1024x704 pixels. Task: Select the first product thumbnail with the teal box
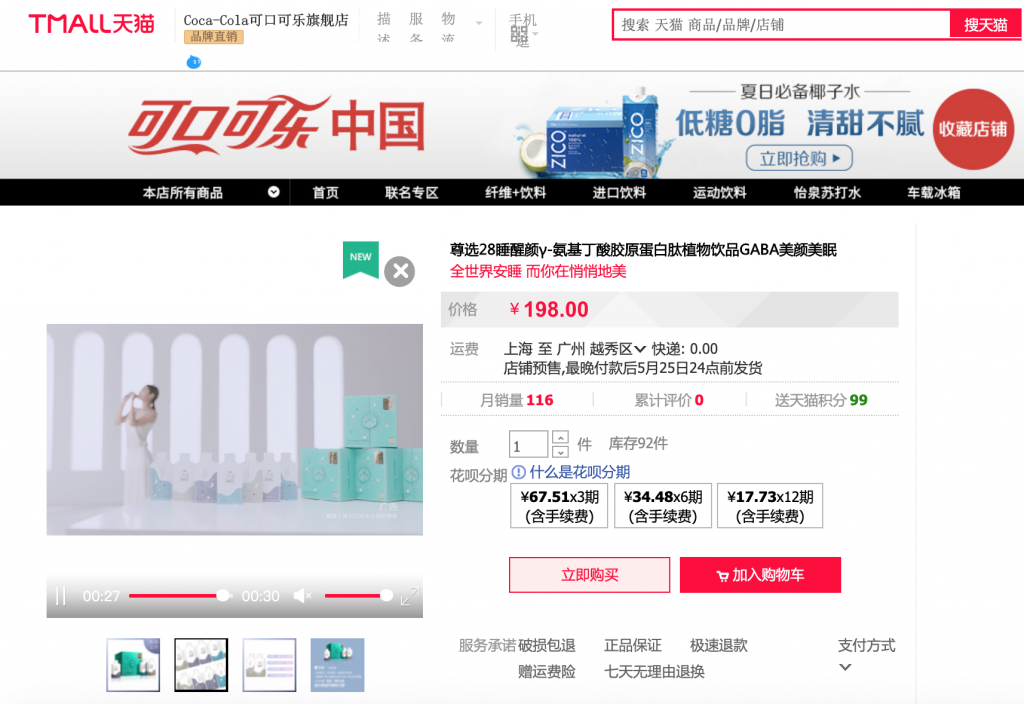(133, 665)
